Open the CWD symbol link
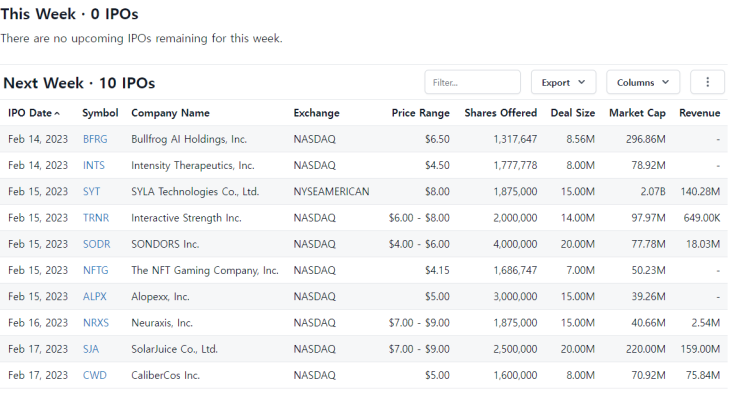The image size is (743, 400). pos(95,375)
